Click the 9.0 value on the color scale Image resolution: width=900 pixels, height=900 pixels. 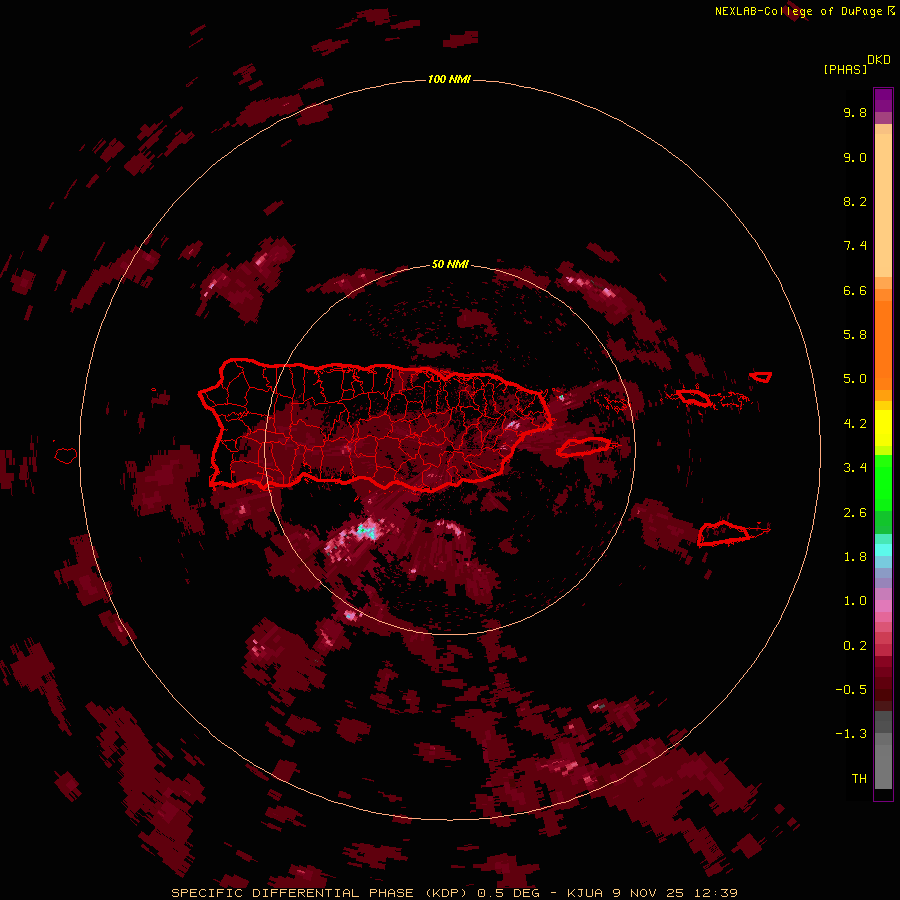click(x=855, y=157)
